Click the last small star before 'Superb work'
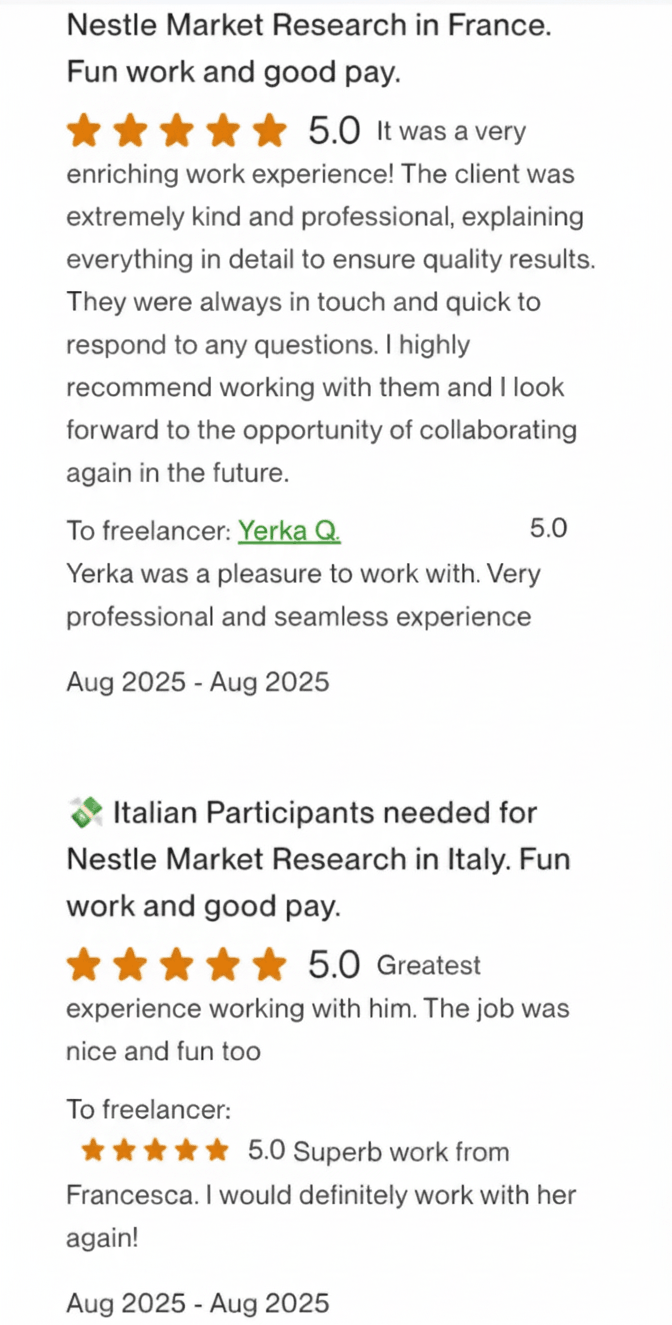This screenshot has height=1325, width=672. click(217, 1151)
